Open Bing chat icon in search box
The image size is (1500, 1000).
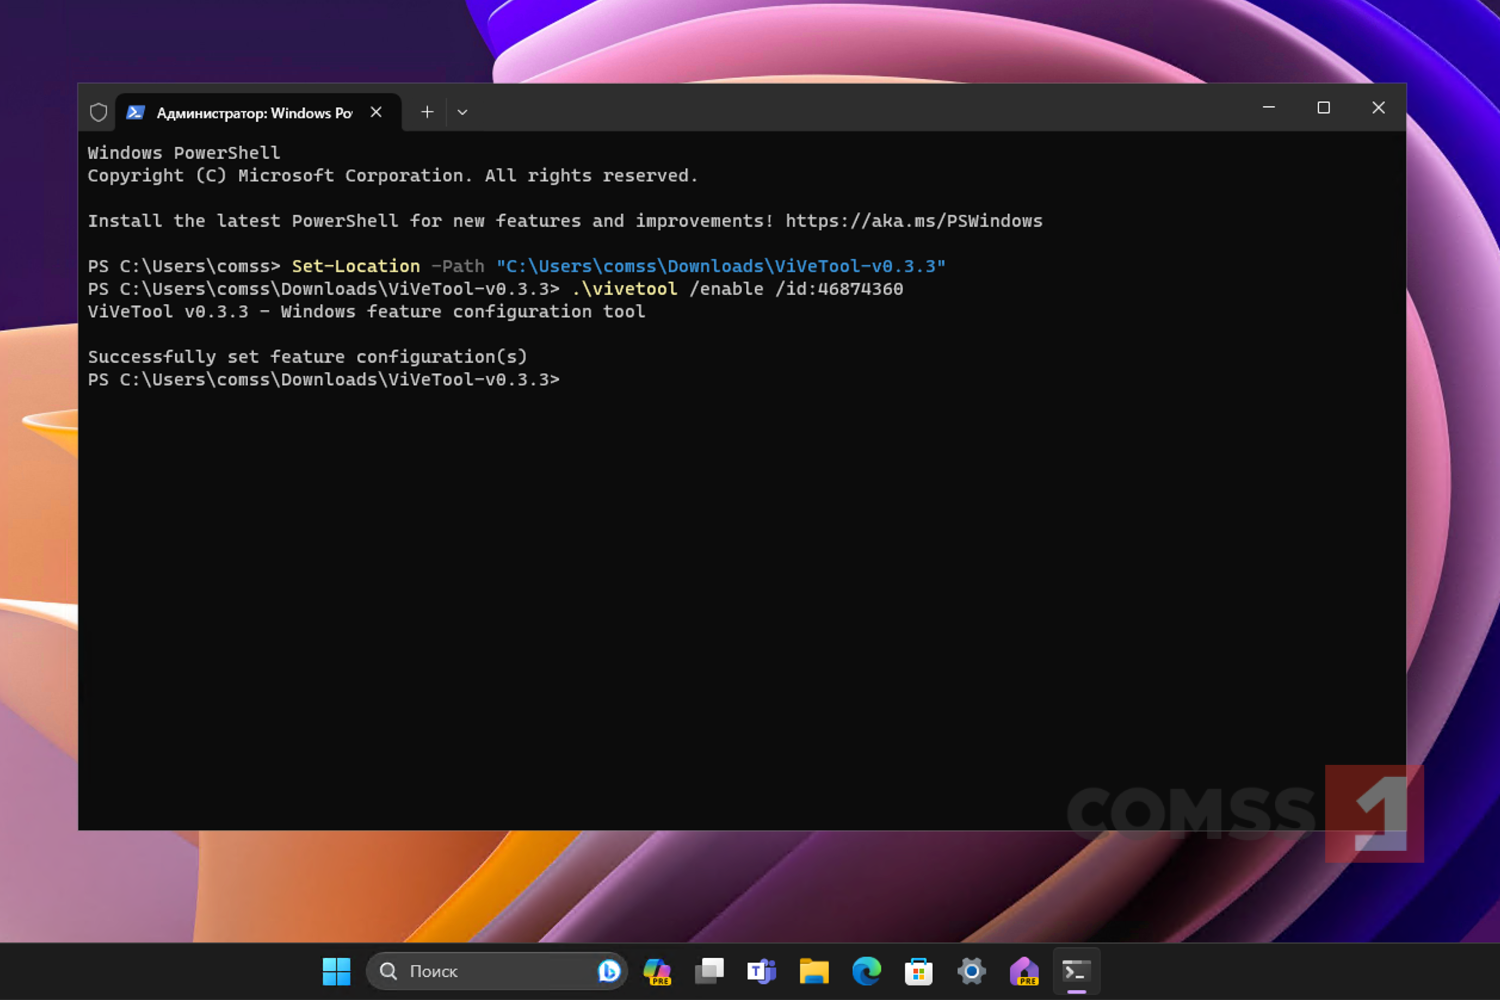609,971
